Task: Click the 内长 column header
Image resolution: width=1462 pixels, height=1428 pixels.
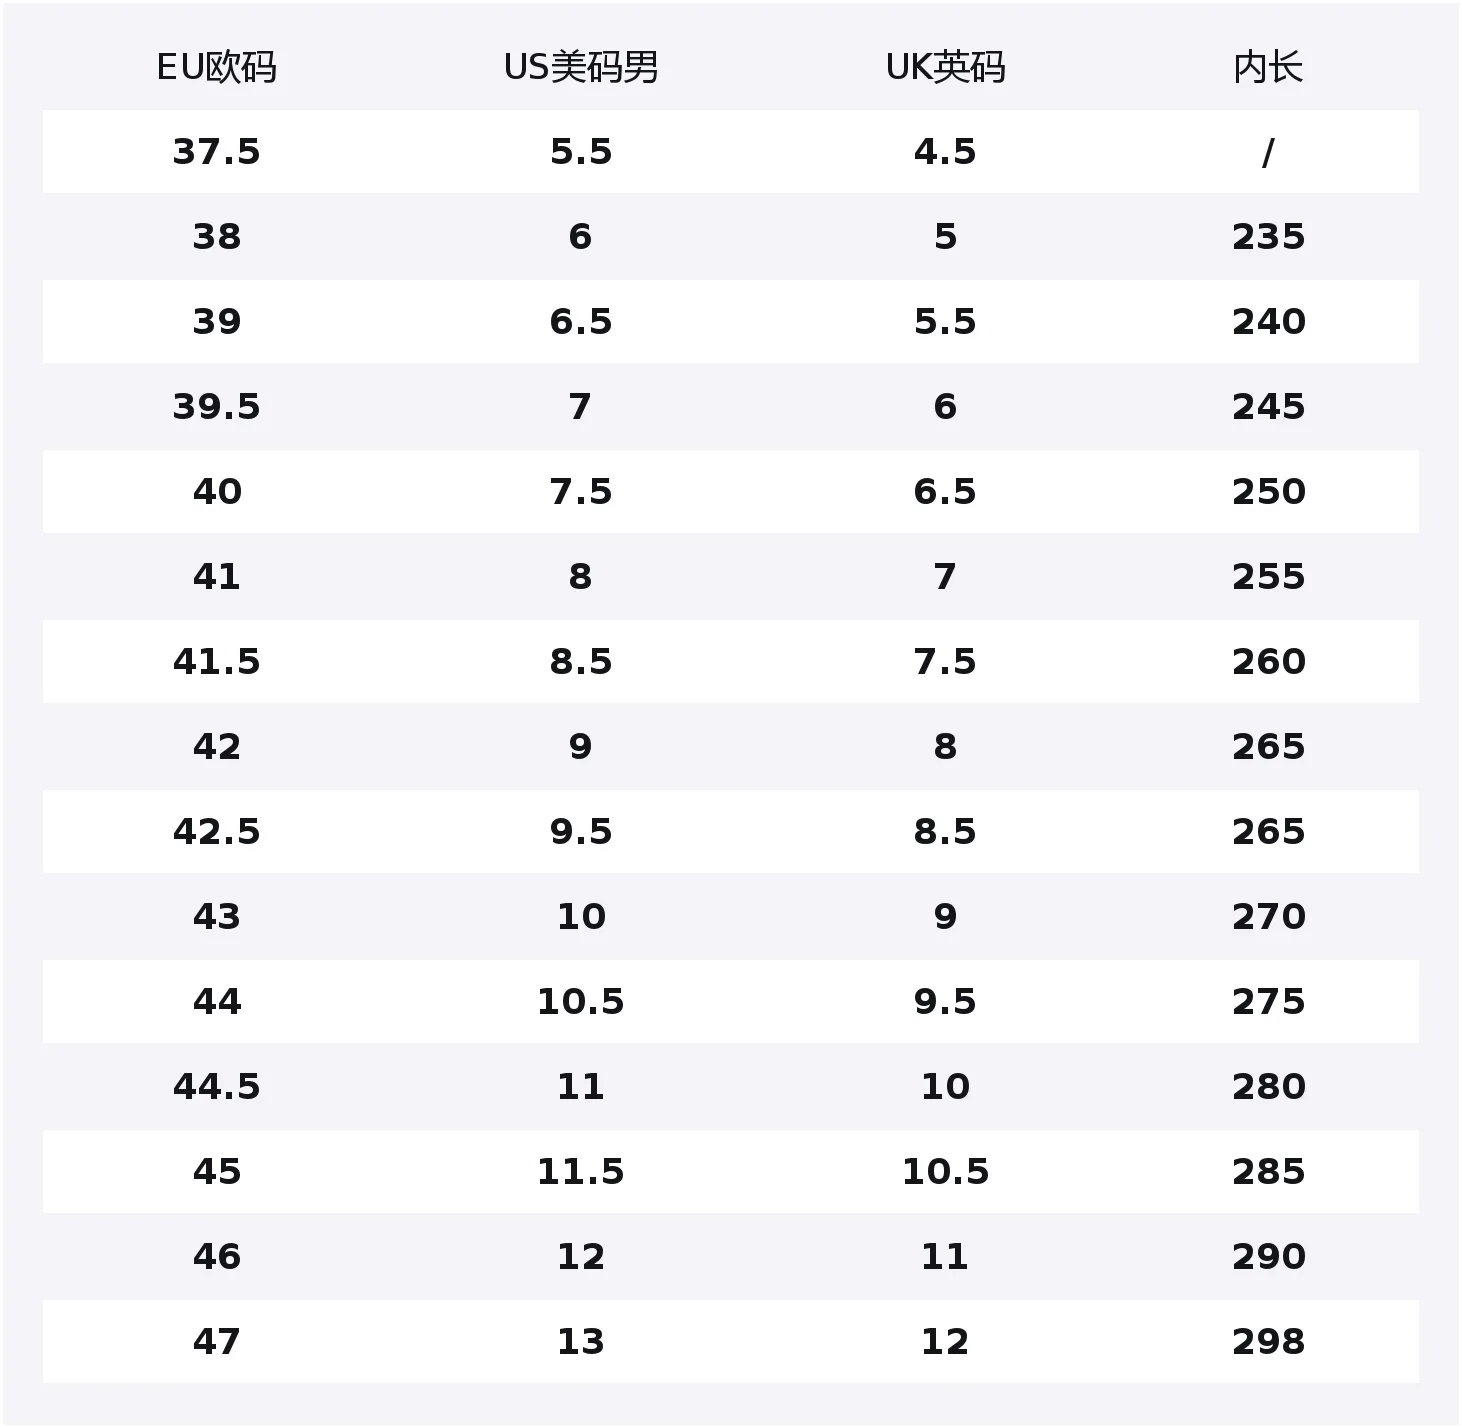Action: pyautogui.click(x=1268, y=67)
